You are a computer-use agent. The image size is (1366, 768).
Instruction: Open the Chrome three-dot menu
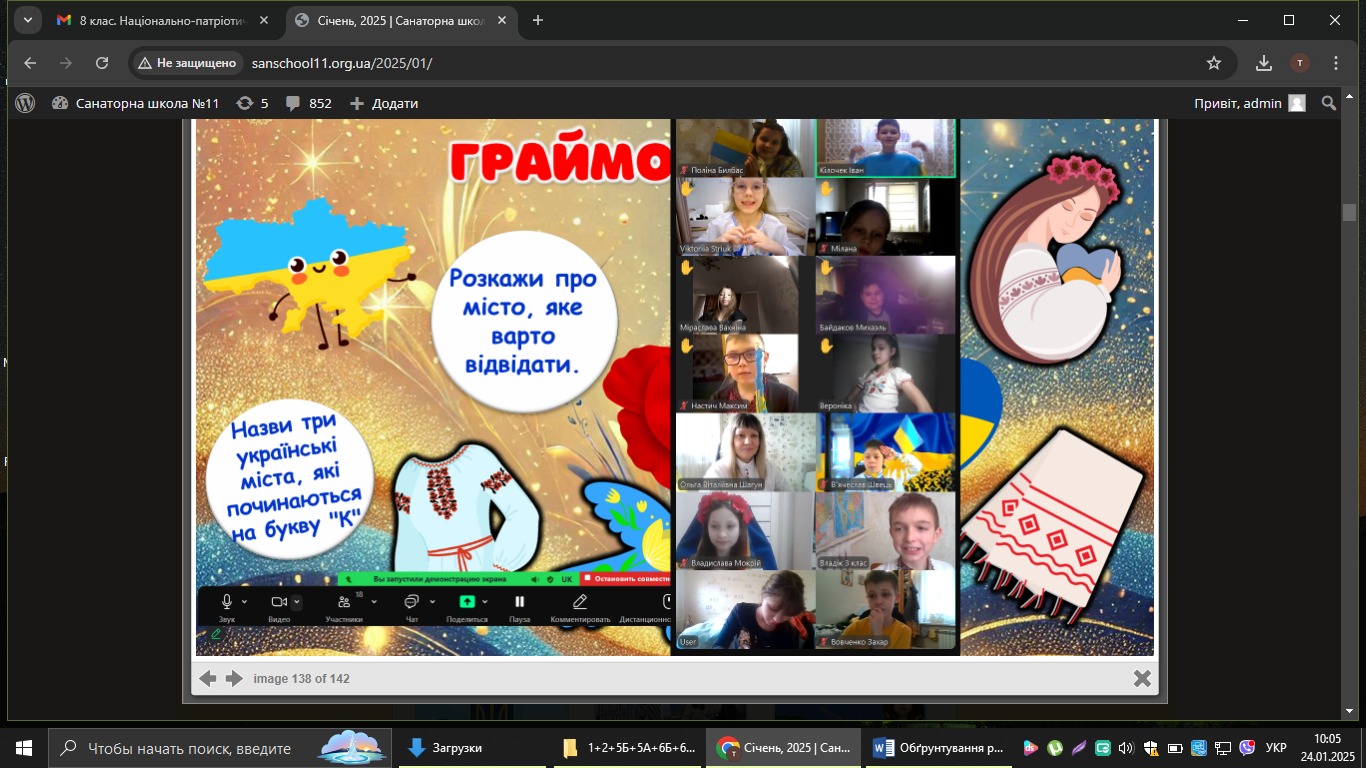point(1336,63)
